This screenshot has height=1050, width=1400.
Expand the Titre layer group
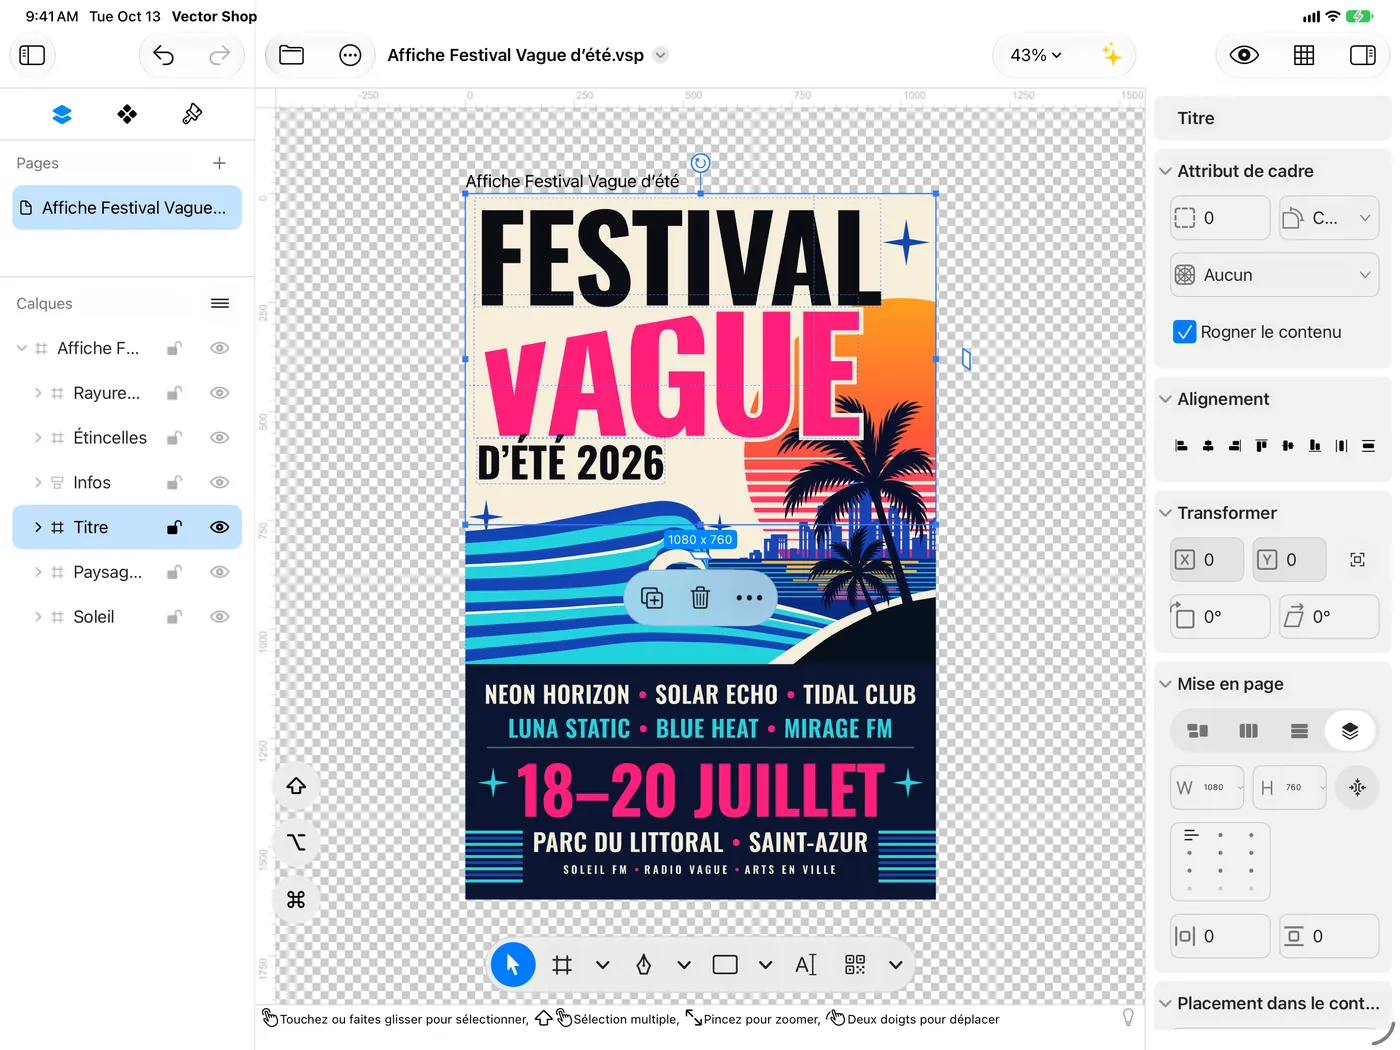(38, 527)
